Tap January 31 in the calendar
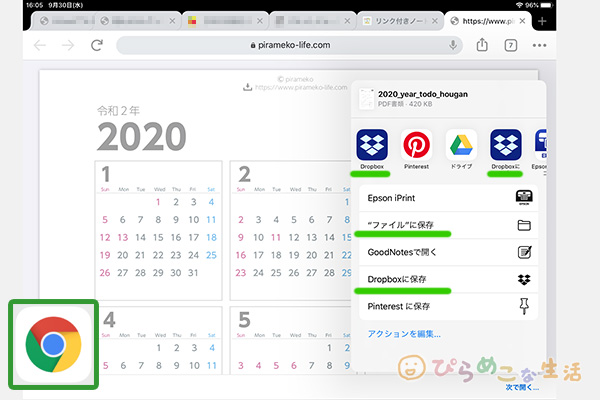This screenshot has width=600, height=400. pos(193,273)
